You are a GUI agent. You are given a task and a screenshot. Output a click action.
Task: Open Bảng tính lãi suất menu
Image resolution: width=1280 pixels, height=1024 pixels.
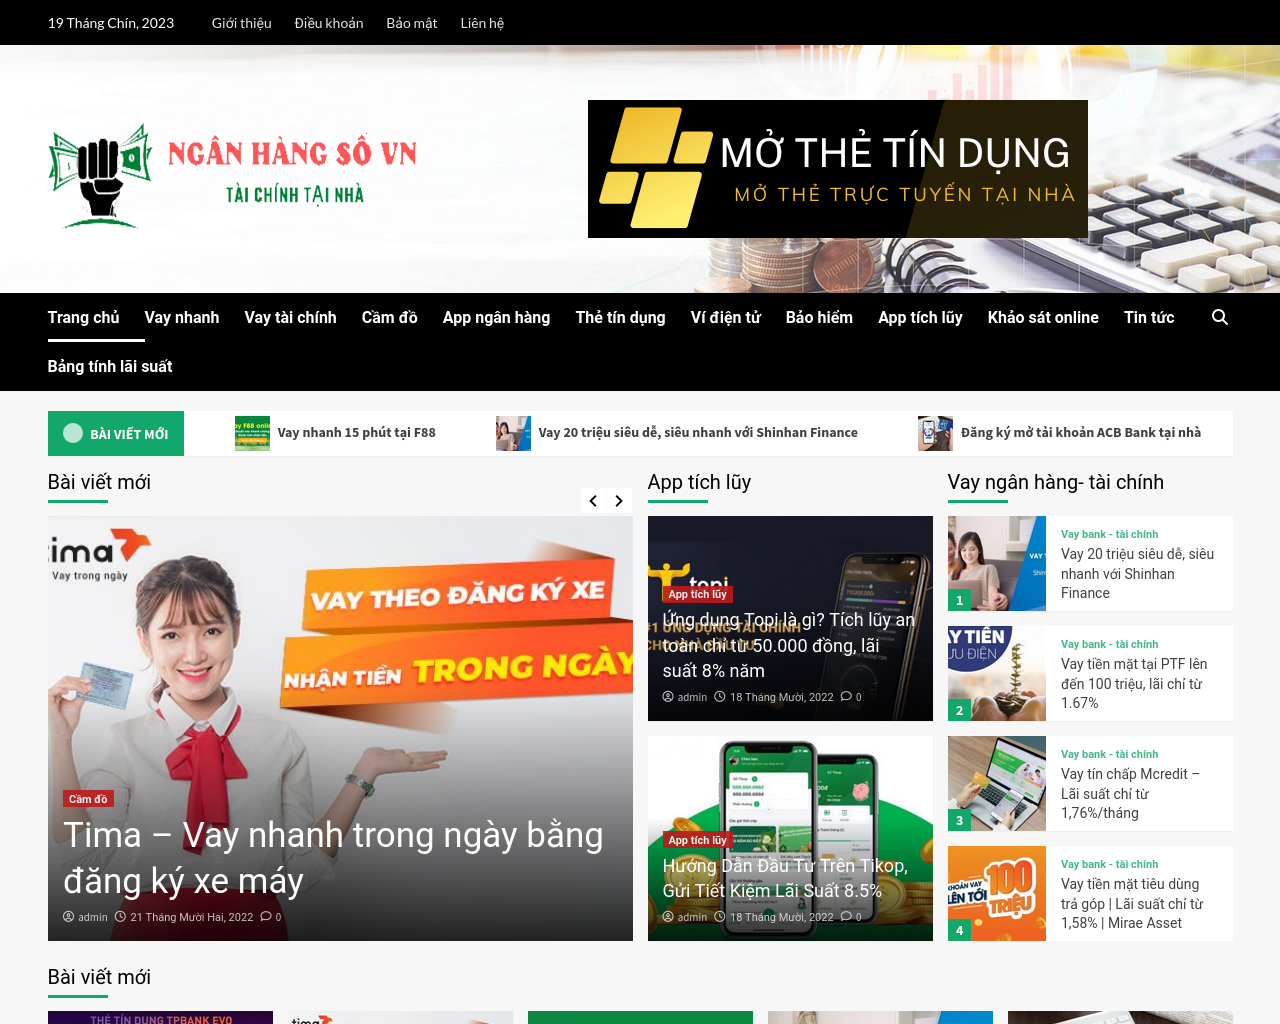coord(110,366)
